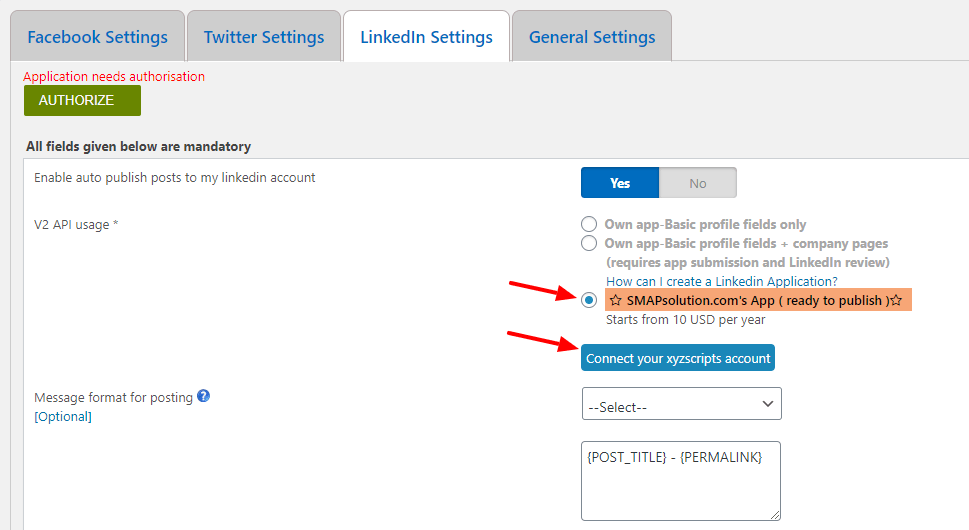
Task: Click Enable auto publish posts label
Action: [x=174, y=177]
